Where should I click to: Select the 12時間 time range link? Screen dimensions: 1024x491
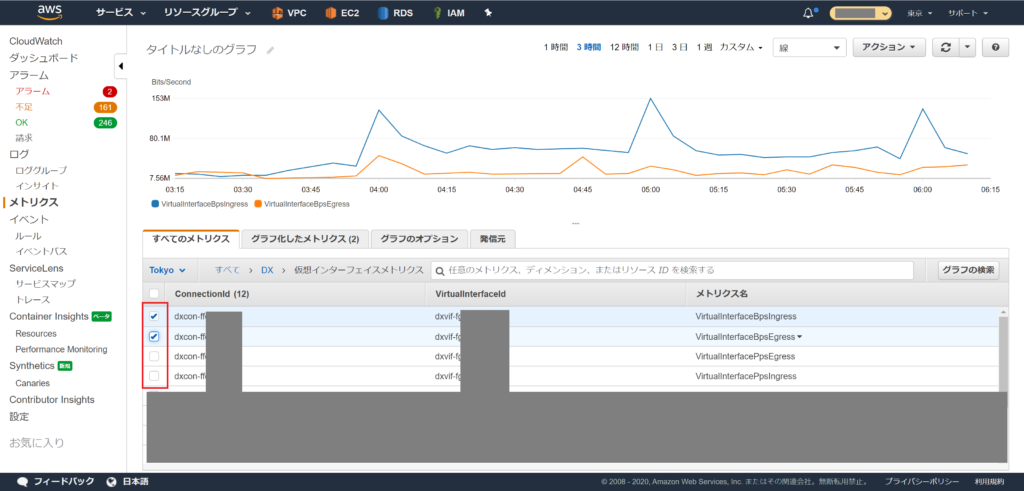pyautogui.click(x=624, y=47)
